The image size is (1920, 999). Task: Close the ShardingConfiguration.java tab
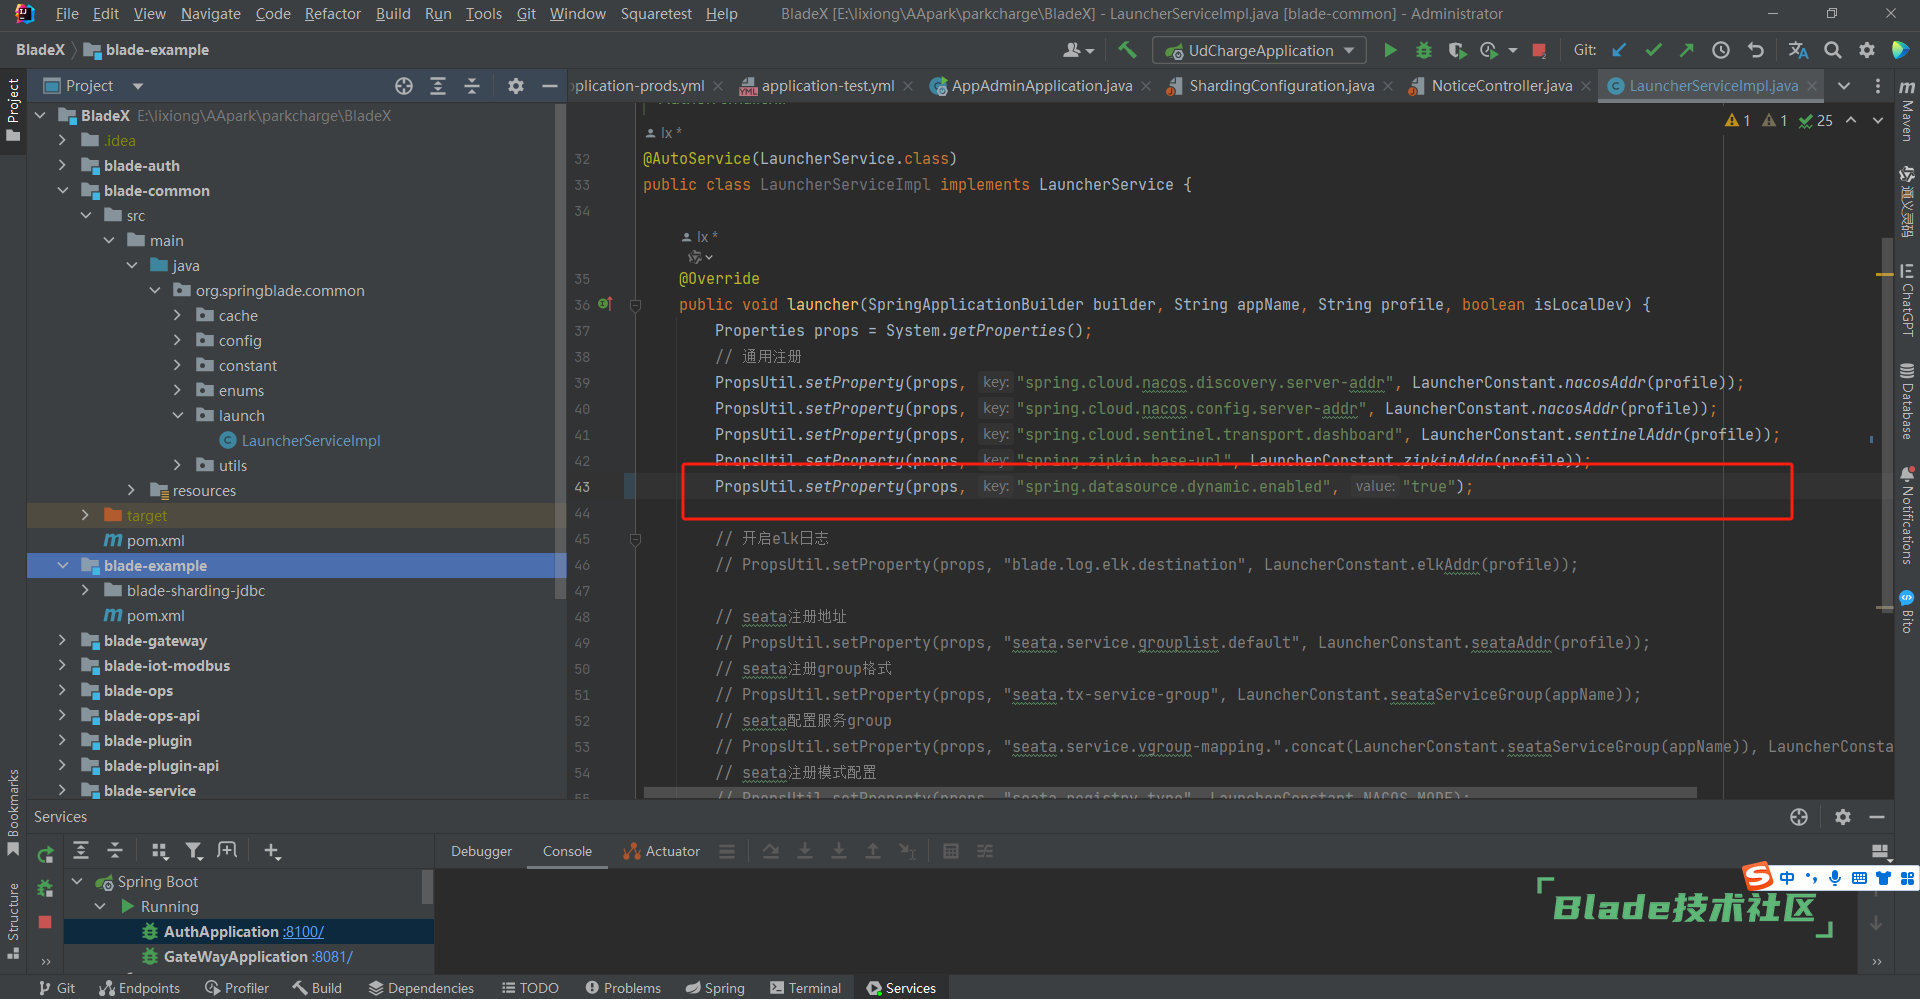(x=1388, y=86)
